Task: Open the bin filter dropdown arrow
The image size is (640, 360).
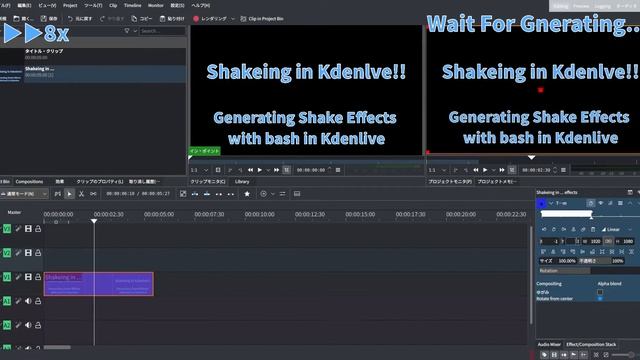Action: pyautogui.click(x=135, y=31)
